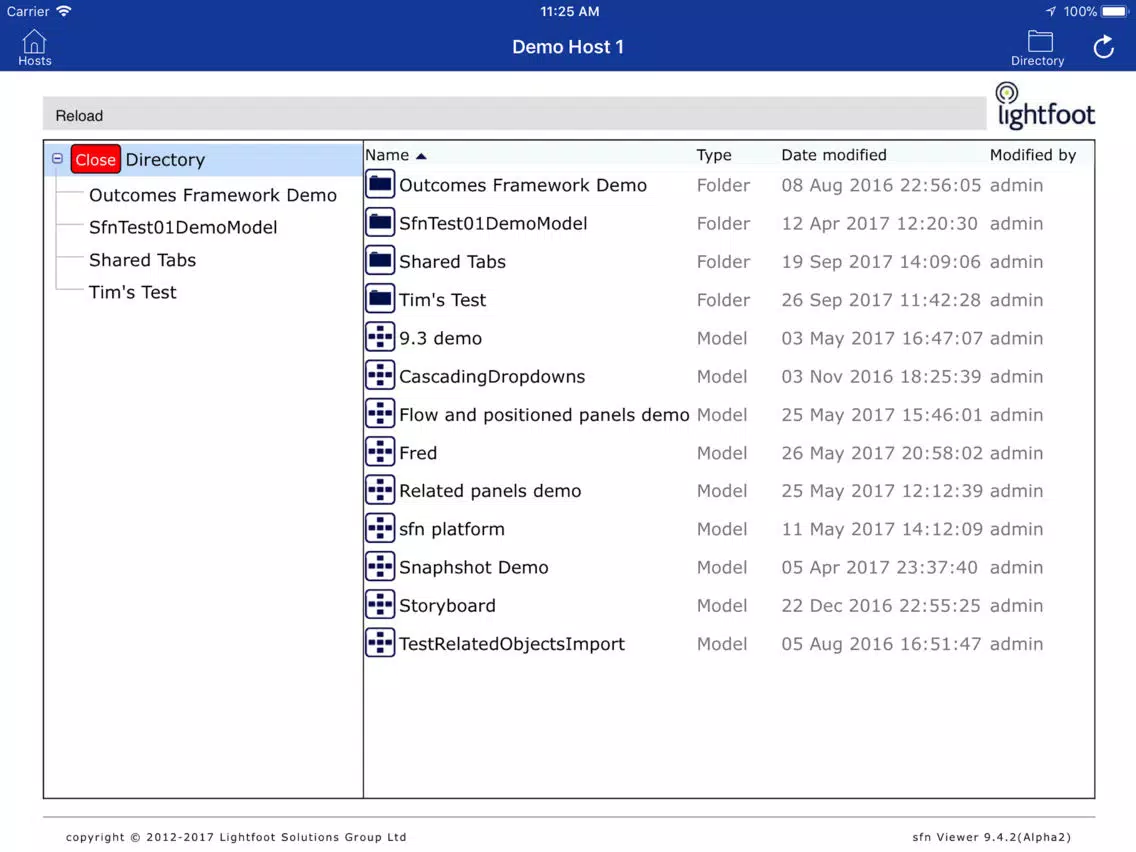Image resolution: width=1136 pixels, height=852 pixels.
Task: Open Outcomes Framework Demo in file list
Action: tap(522, 185)
